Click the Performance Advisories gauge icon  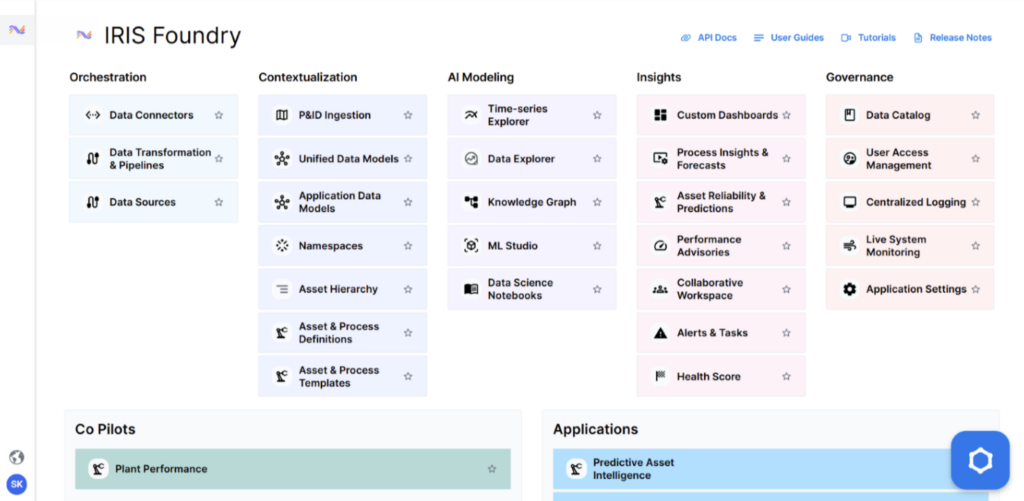pos(660,246)
